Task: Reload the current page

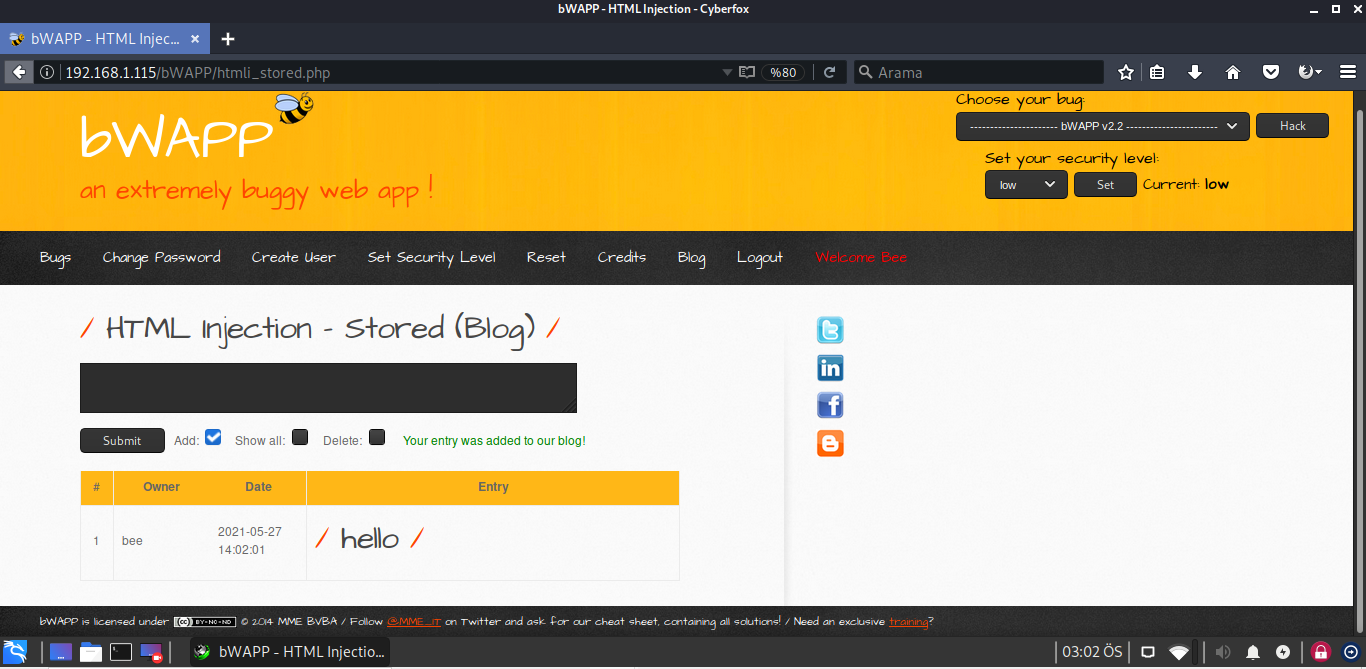Action: coord(829,72)
